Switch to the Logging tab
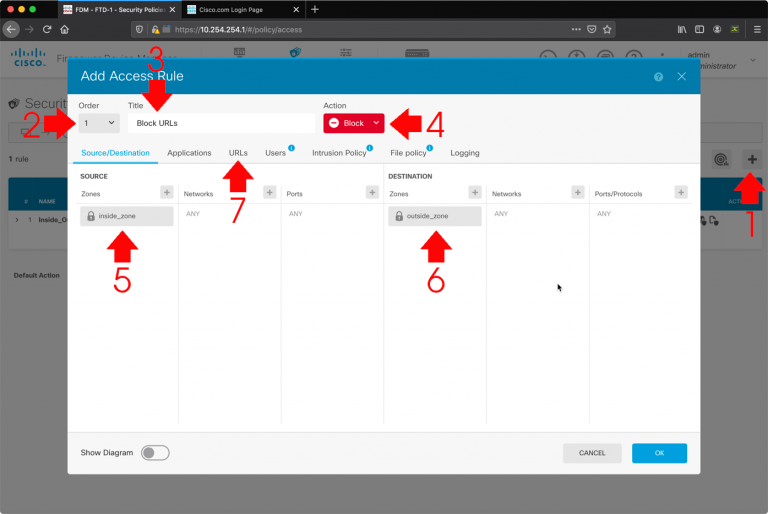768x514 pixels. click(x=465, y=153)
